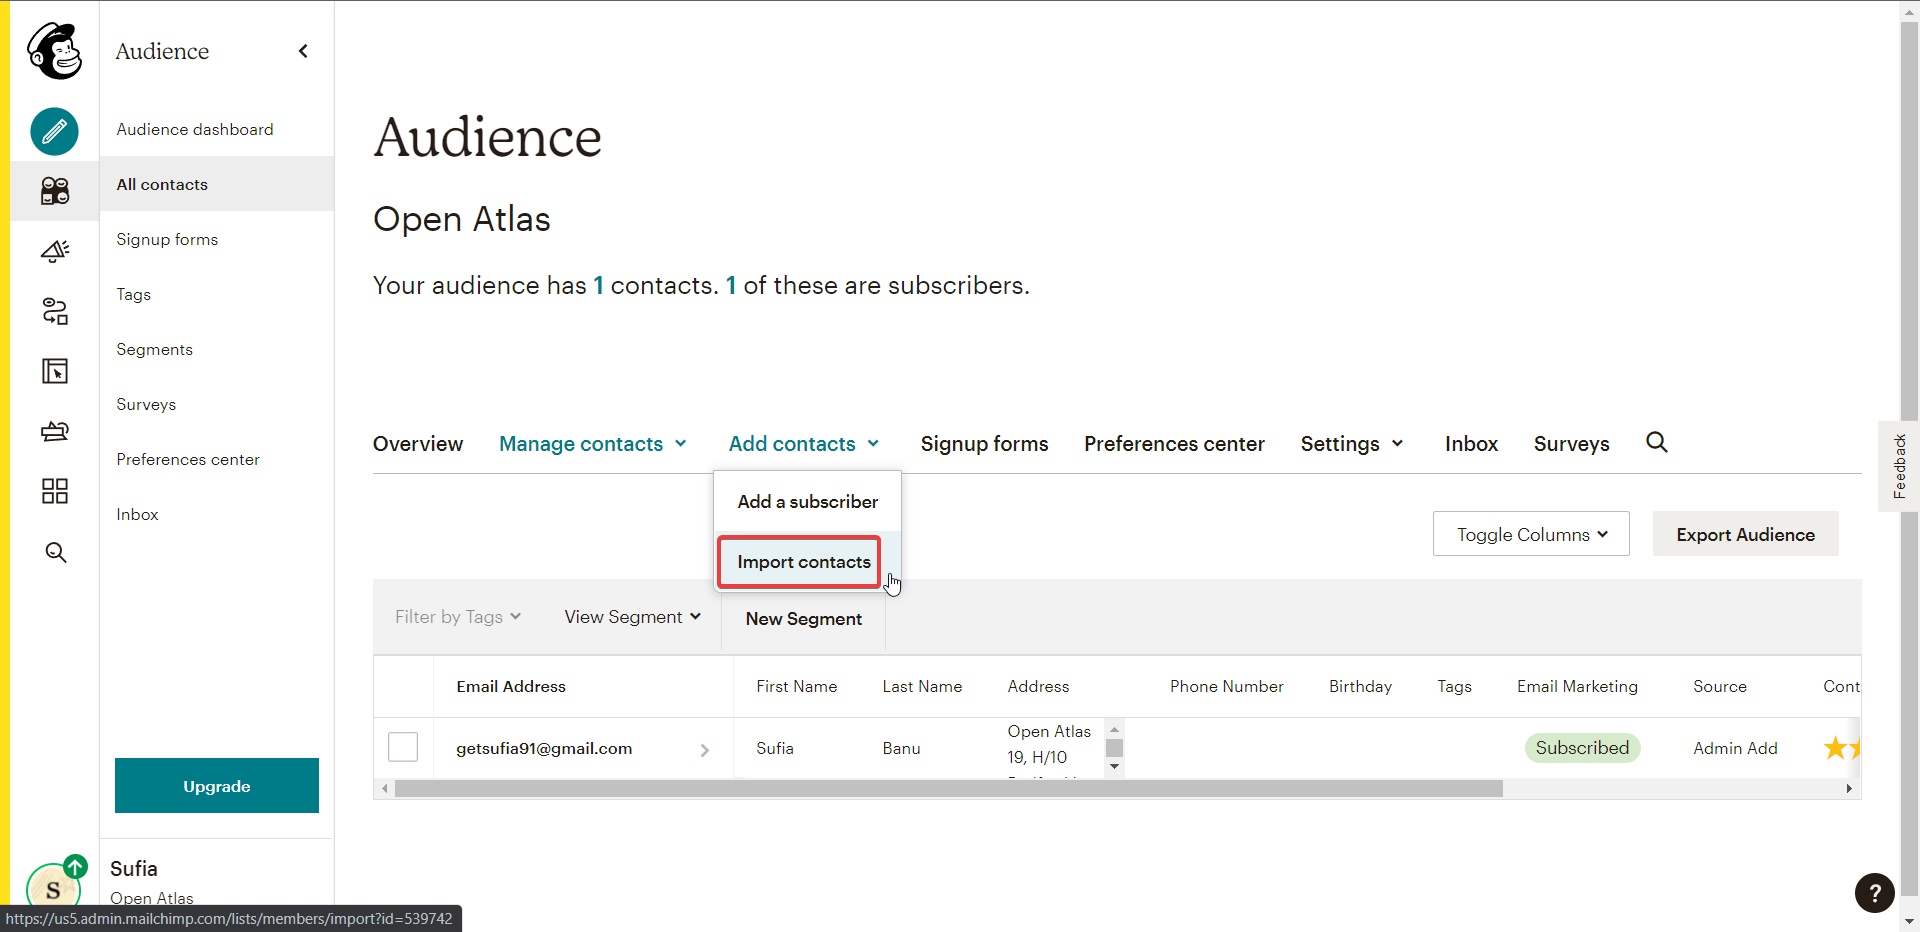Open the getsufia91@gmail.com contact
This screenshot has width=1920, height=932.
544,748
